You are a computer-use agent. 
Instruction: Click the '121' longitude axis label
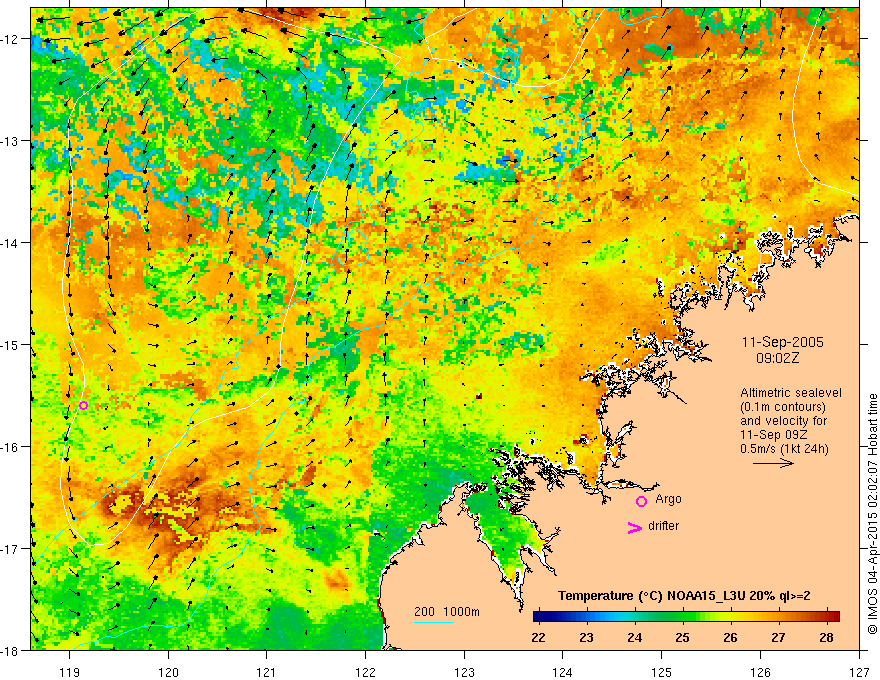coord(267,672)
